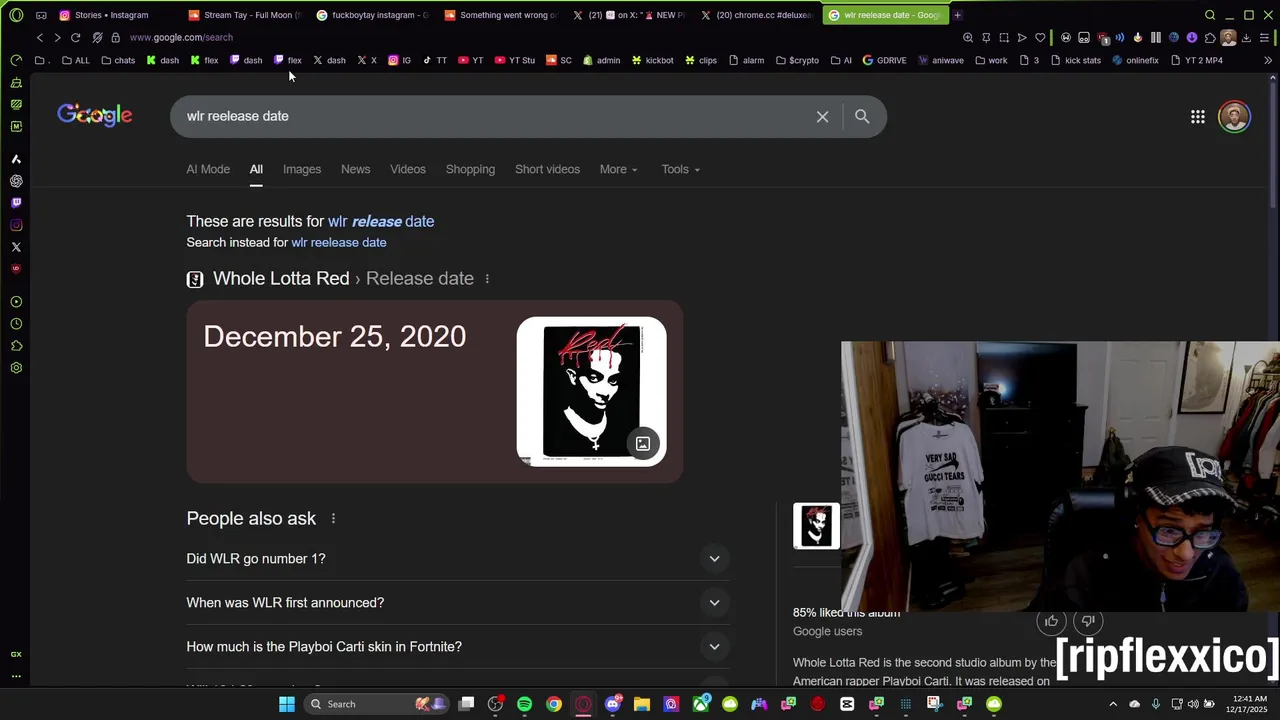The width and height of the screenshot is (1280, 720).
Task: Open File Explorer from the taskbar
Action: (642, 704)
